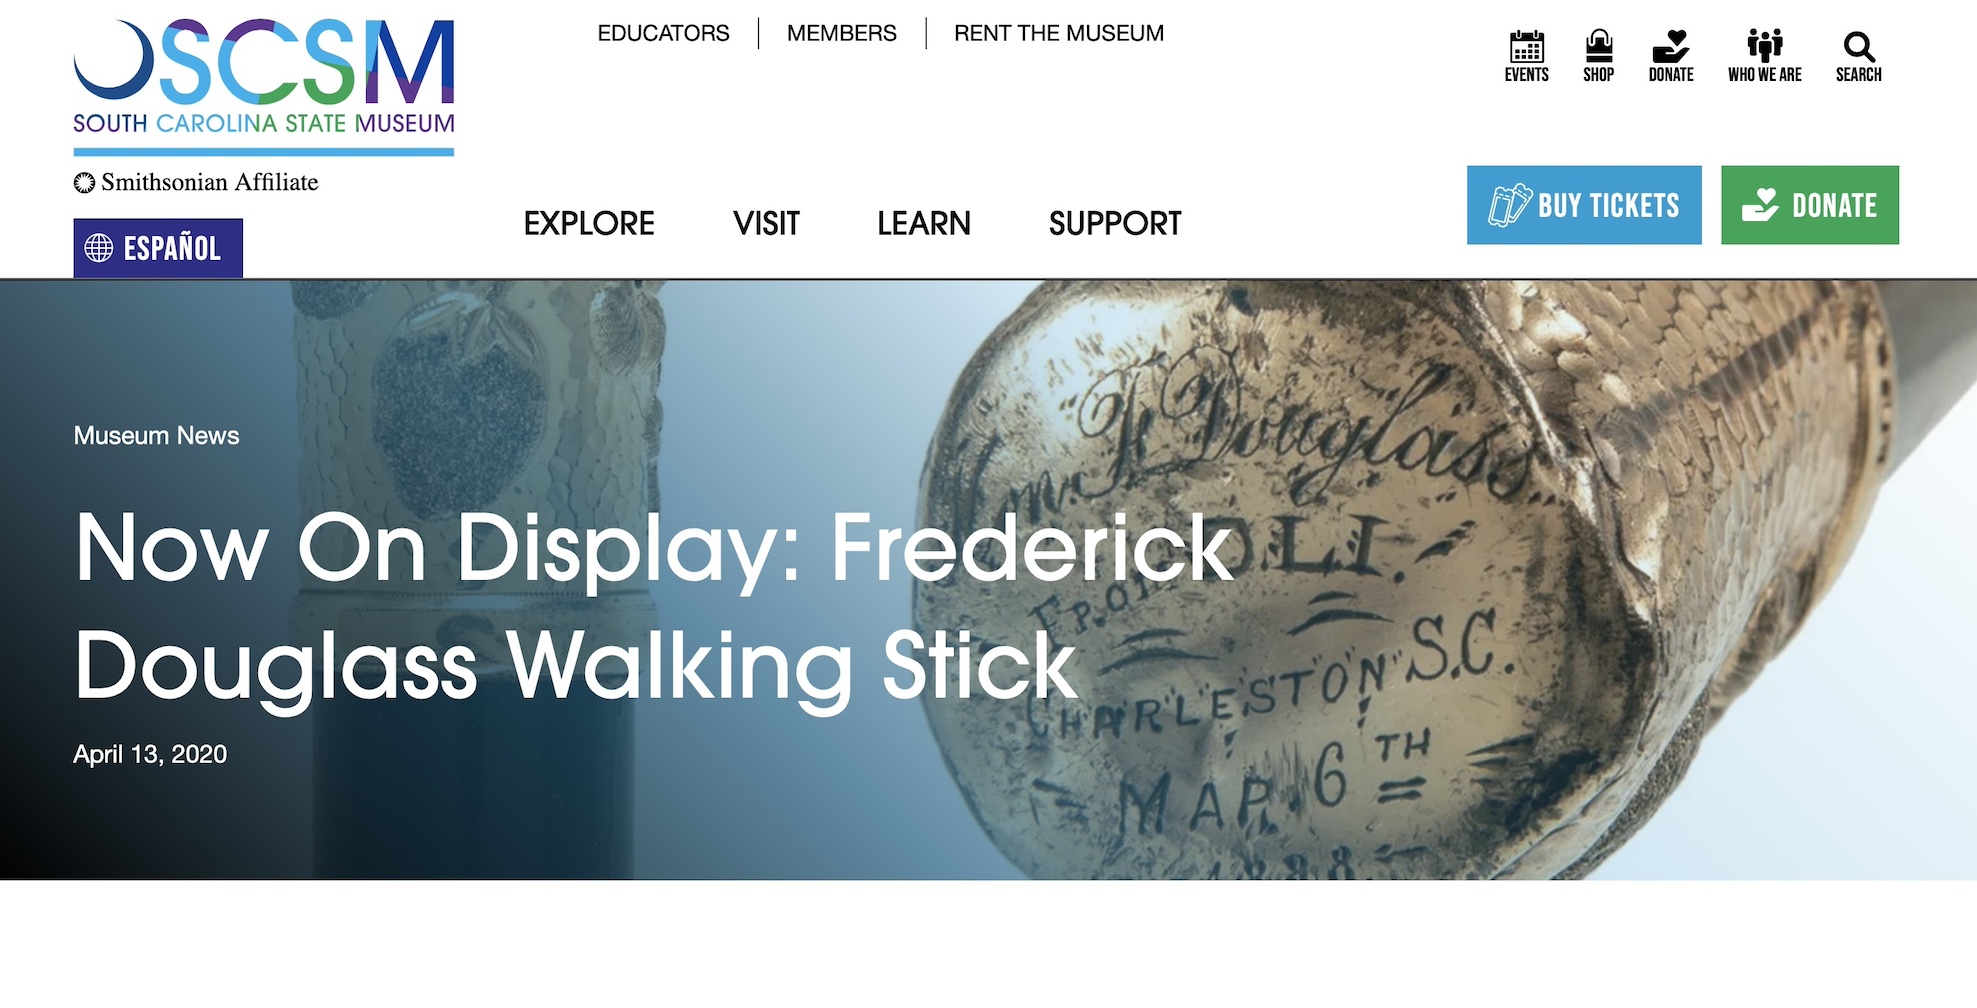Open the Events calendar icon
Screen dimensions: 1977x1008
[x=1526, y=46]
